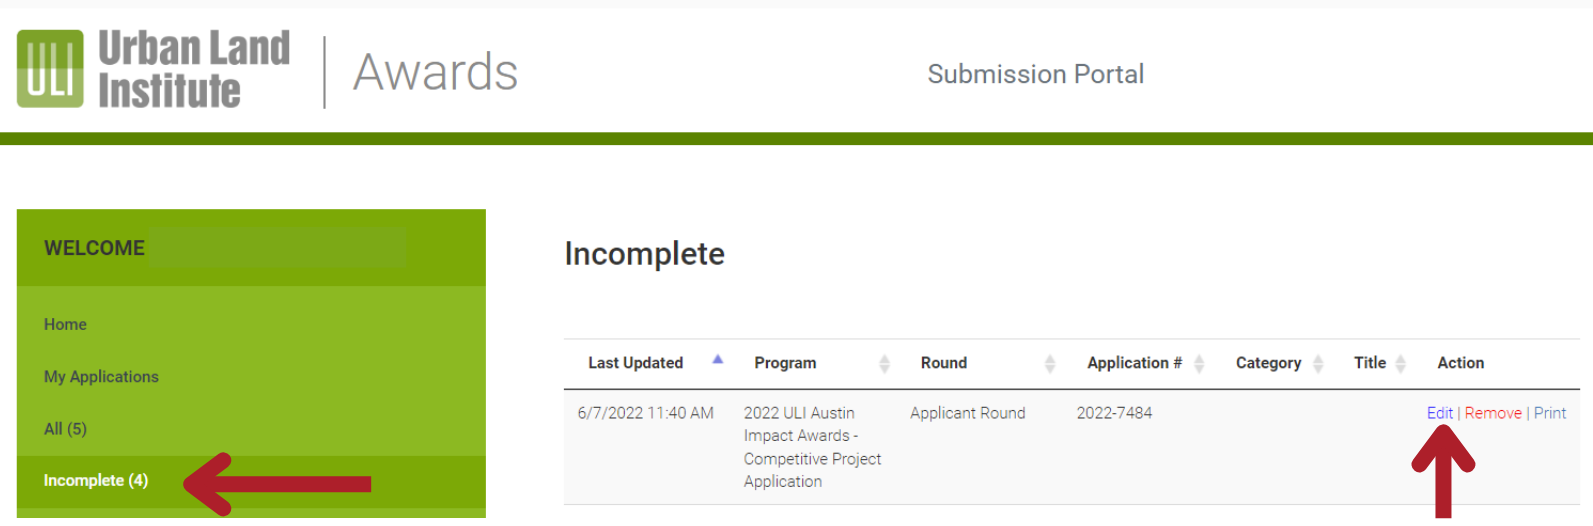Select My Applications in sidebar
Viewport: 1593px width, 526px height.
(x=101, y=377)
